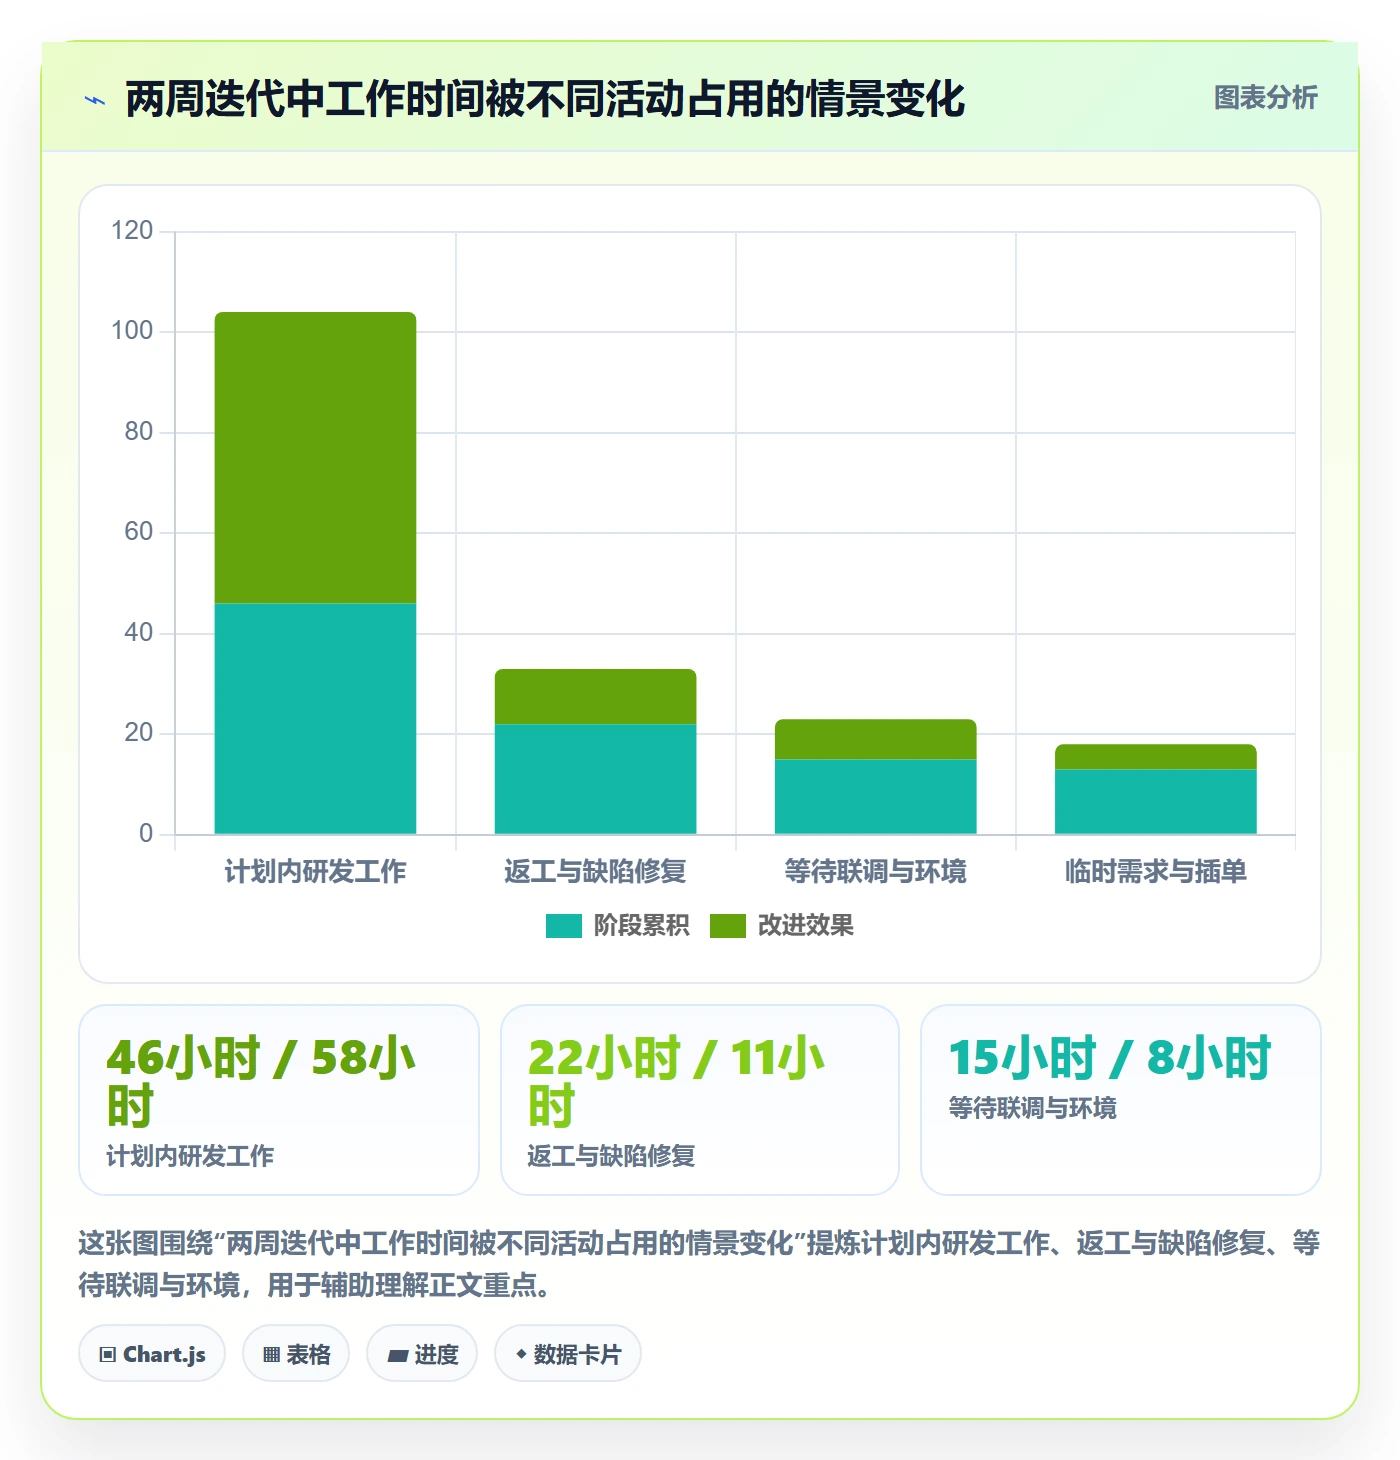Open the 15小时 / 8小时 data card
This screenshot has height=1460, width=1400.
pyautogui.click(x=1121, y=1100)
